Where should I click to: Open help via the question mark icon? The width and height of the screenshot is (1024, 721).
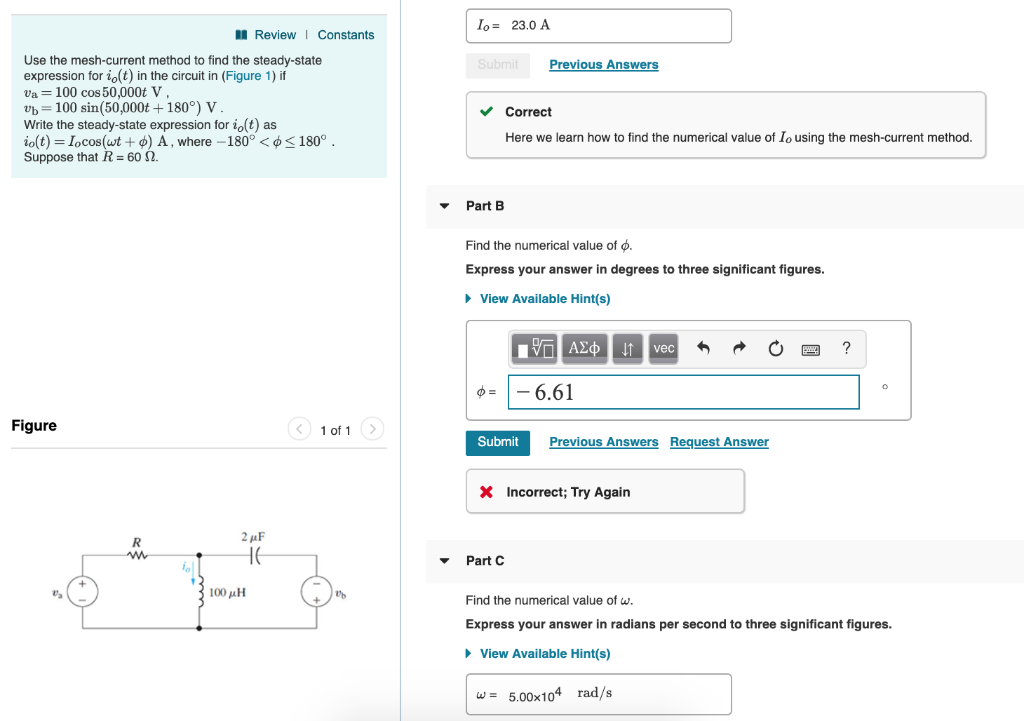coord(845,348)
